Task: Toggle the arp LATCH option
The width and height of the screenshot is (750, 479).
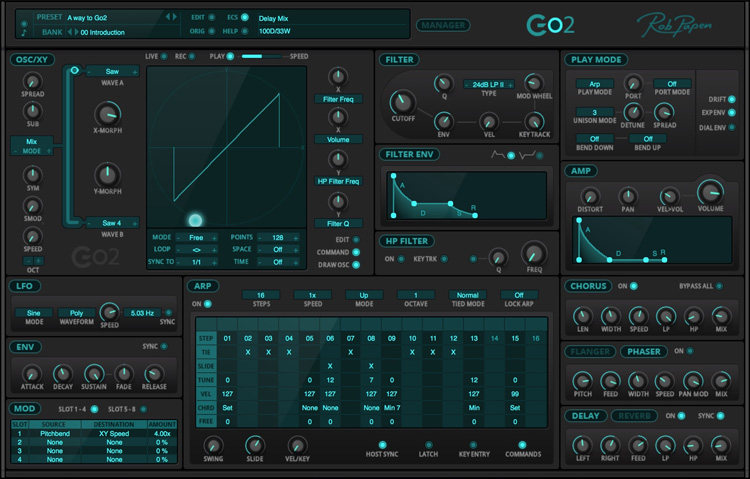Action: pos(428,445)
